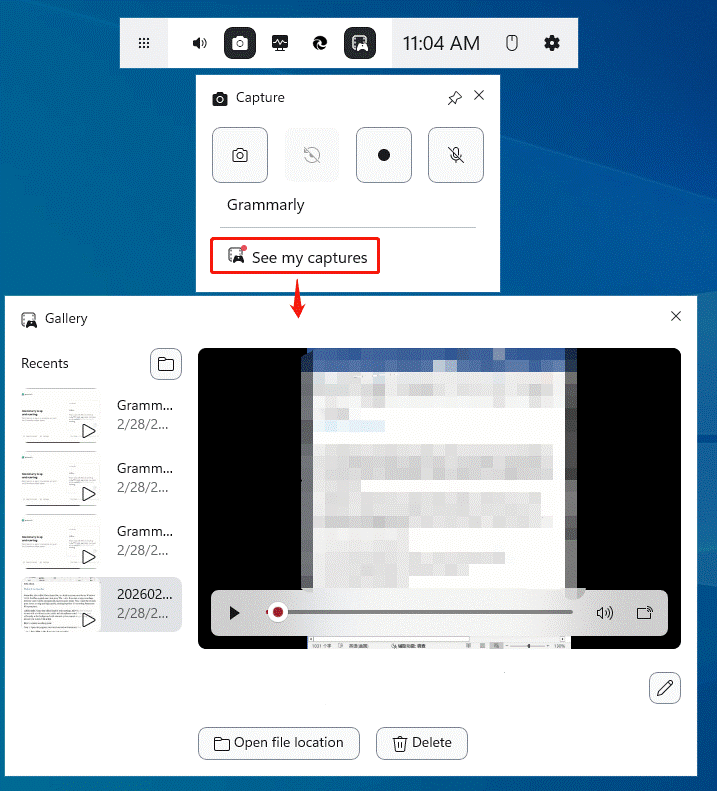Open the widget menu grid icon
The image size is (717, 791).
pyautogui.click(x=144, y=43)
